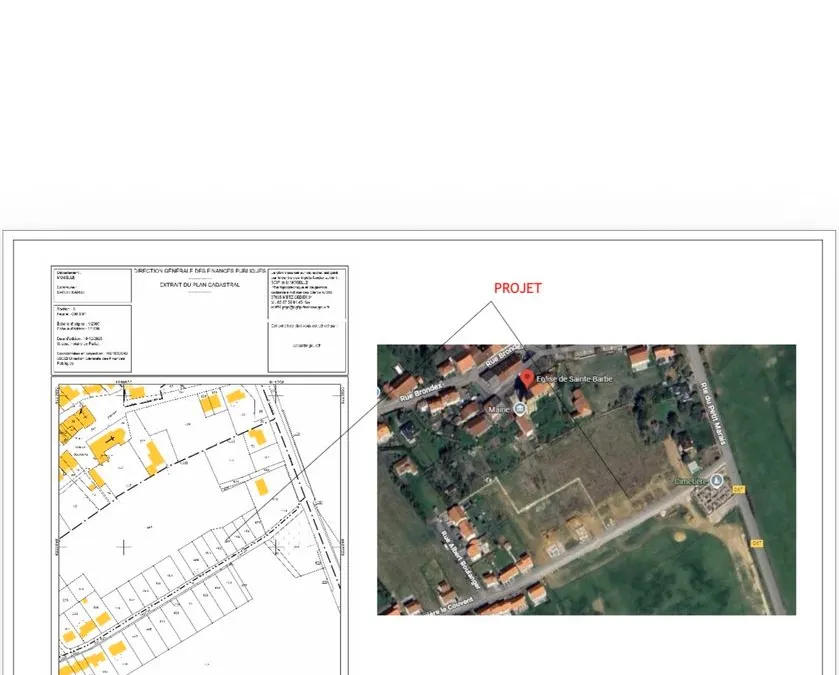Open the Cimetière cemetery marker icon
This screenshot has height=675, width=839.
click(716, 480)
